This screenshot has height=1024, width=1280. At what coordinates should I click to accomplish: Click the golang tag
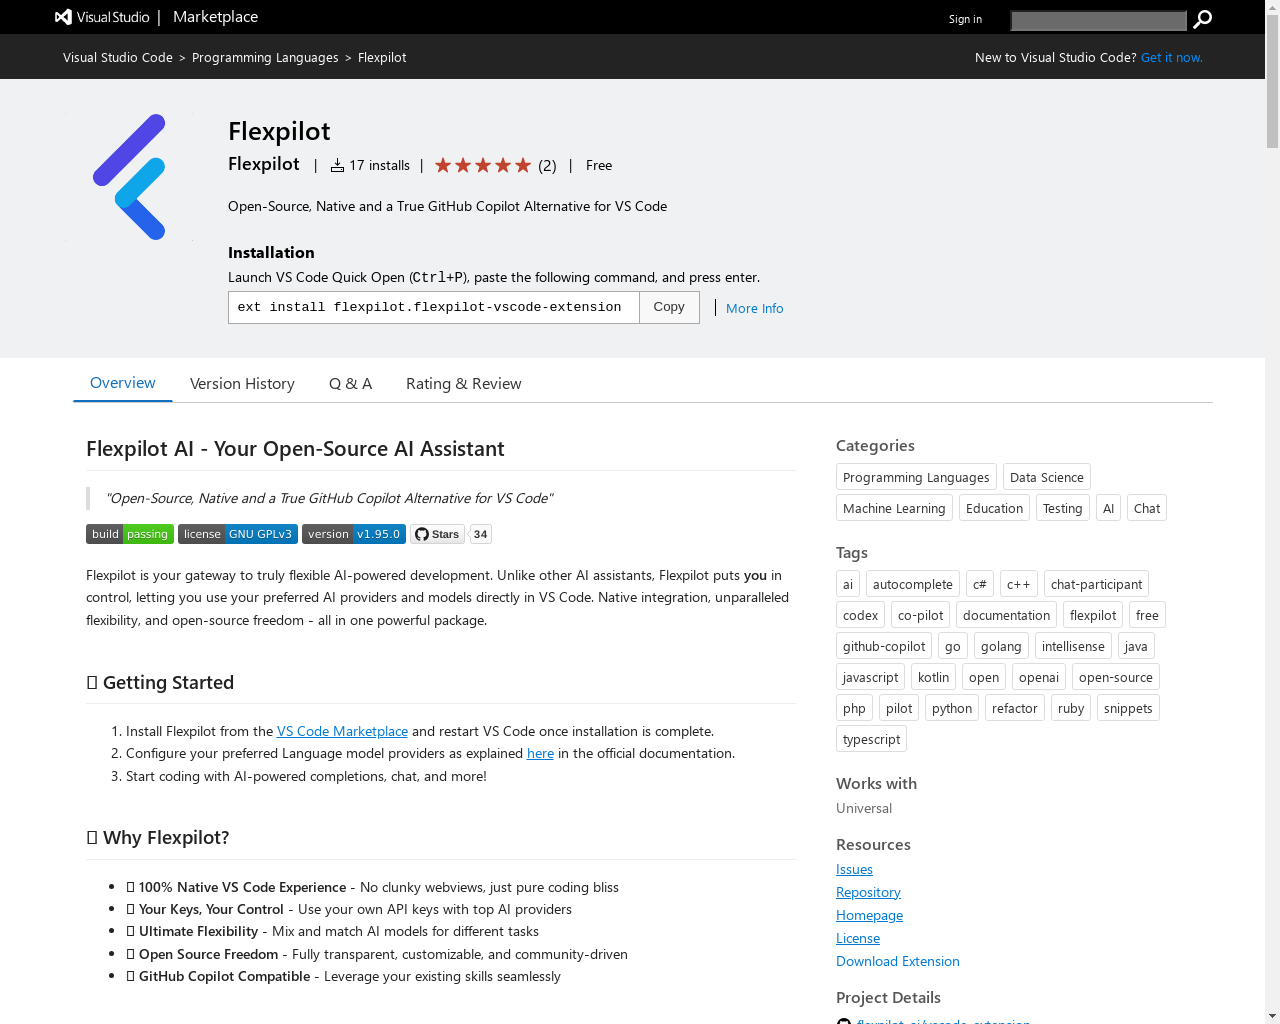(x=1001, y=646)
